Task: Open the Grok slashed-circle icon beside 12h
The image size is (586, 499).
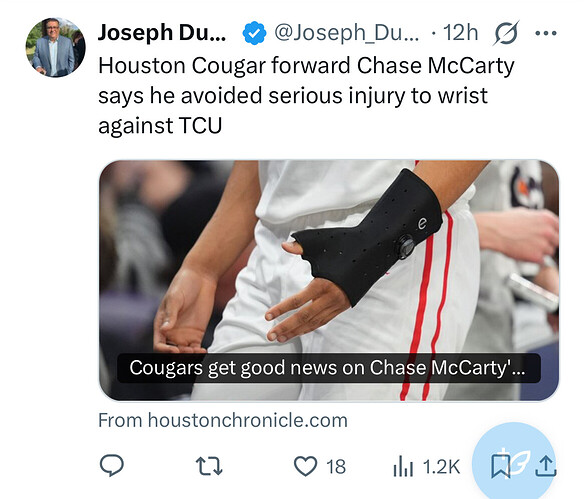Action: tap(506, 33)
